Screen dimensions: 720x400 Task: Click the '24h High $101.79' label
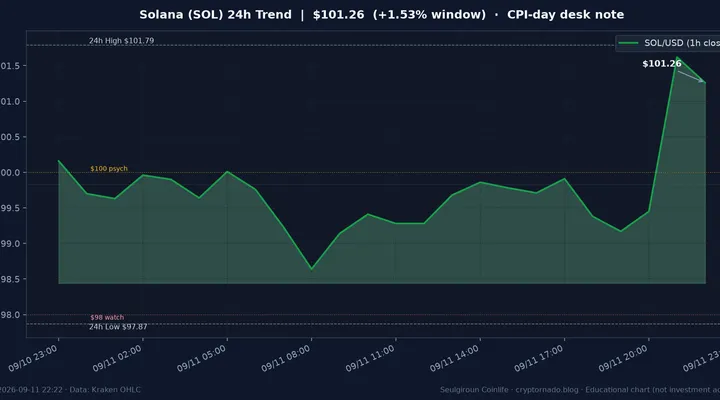click(x=121, y=40)
